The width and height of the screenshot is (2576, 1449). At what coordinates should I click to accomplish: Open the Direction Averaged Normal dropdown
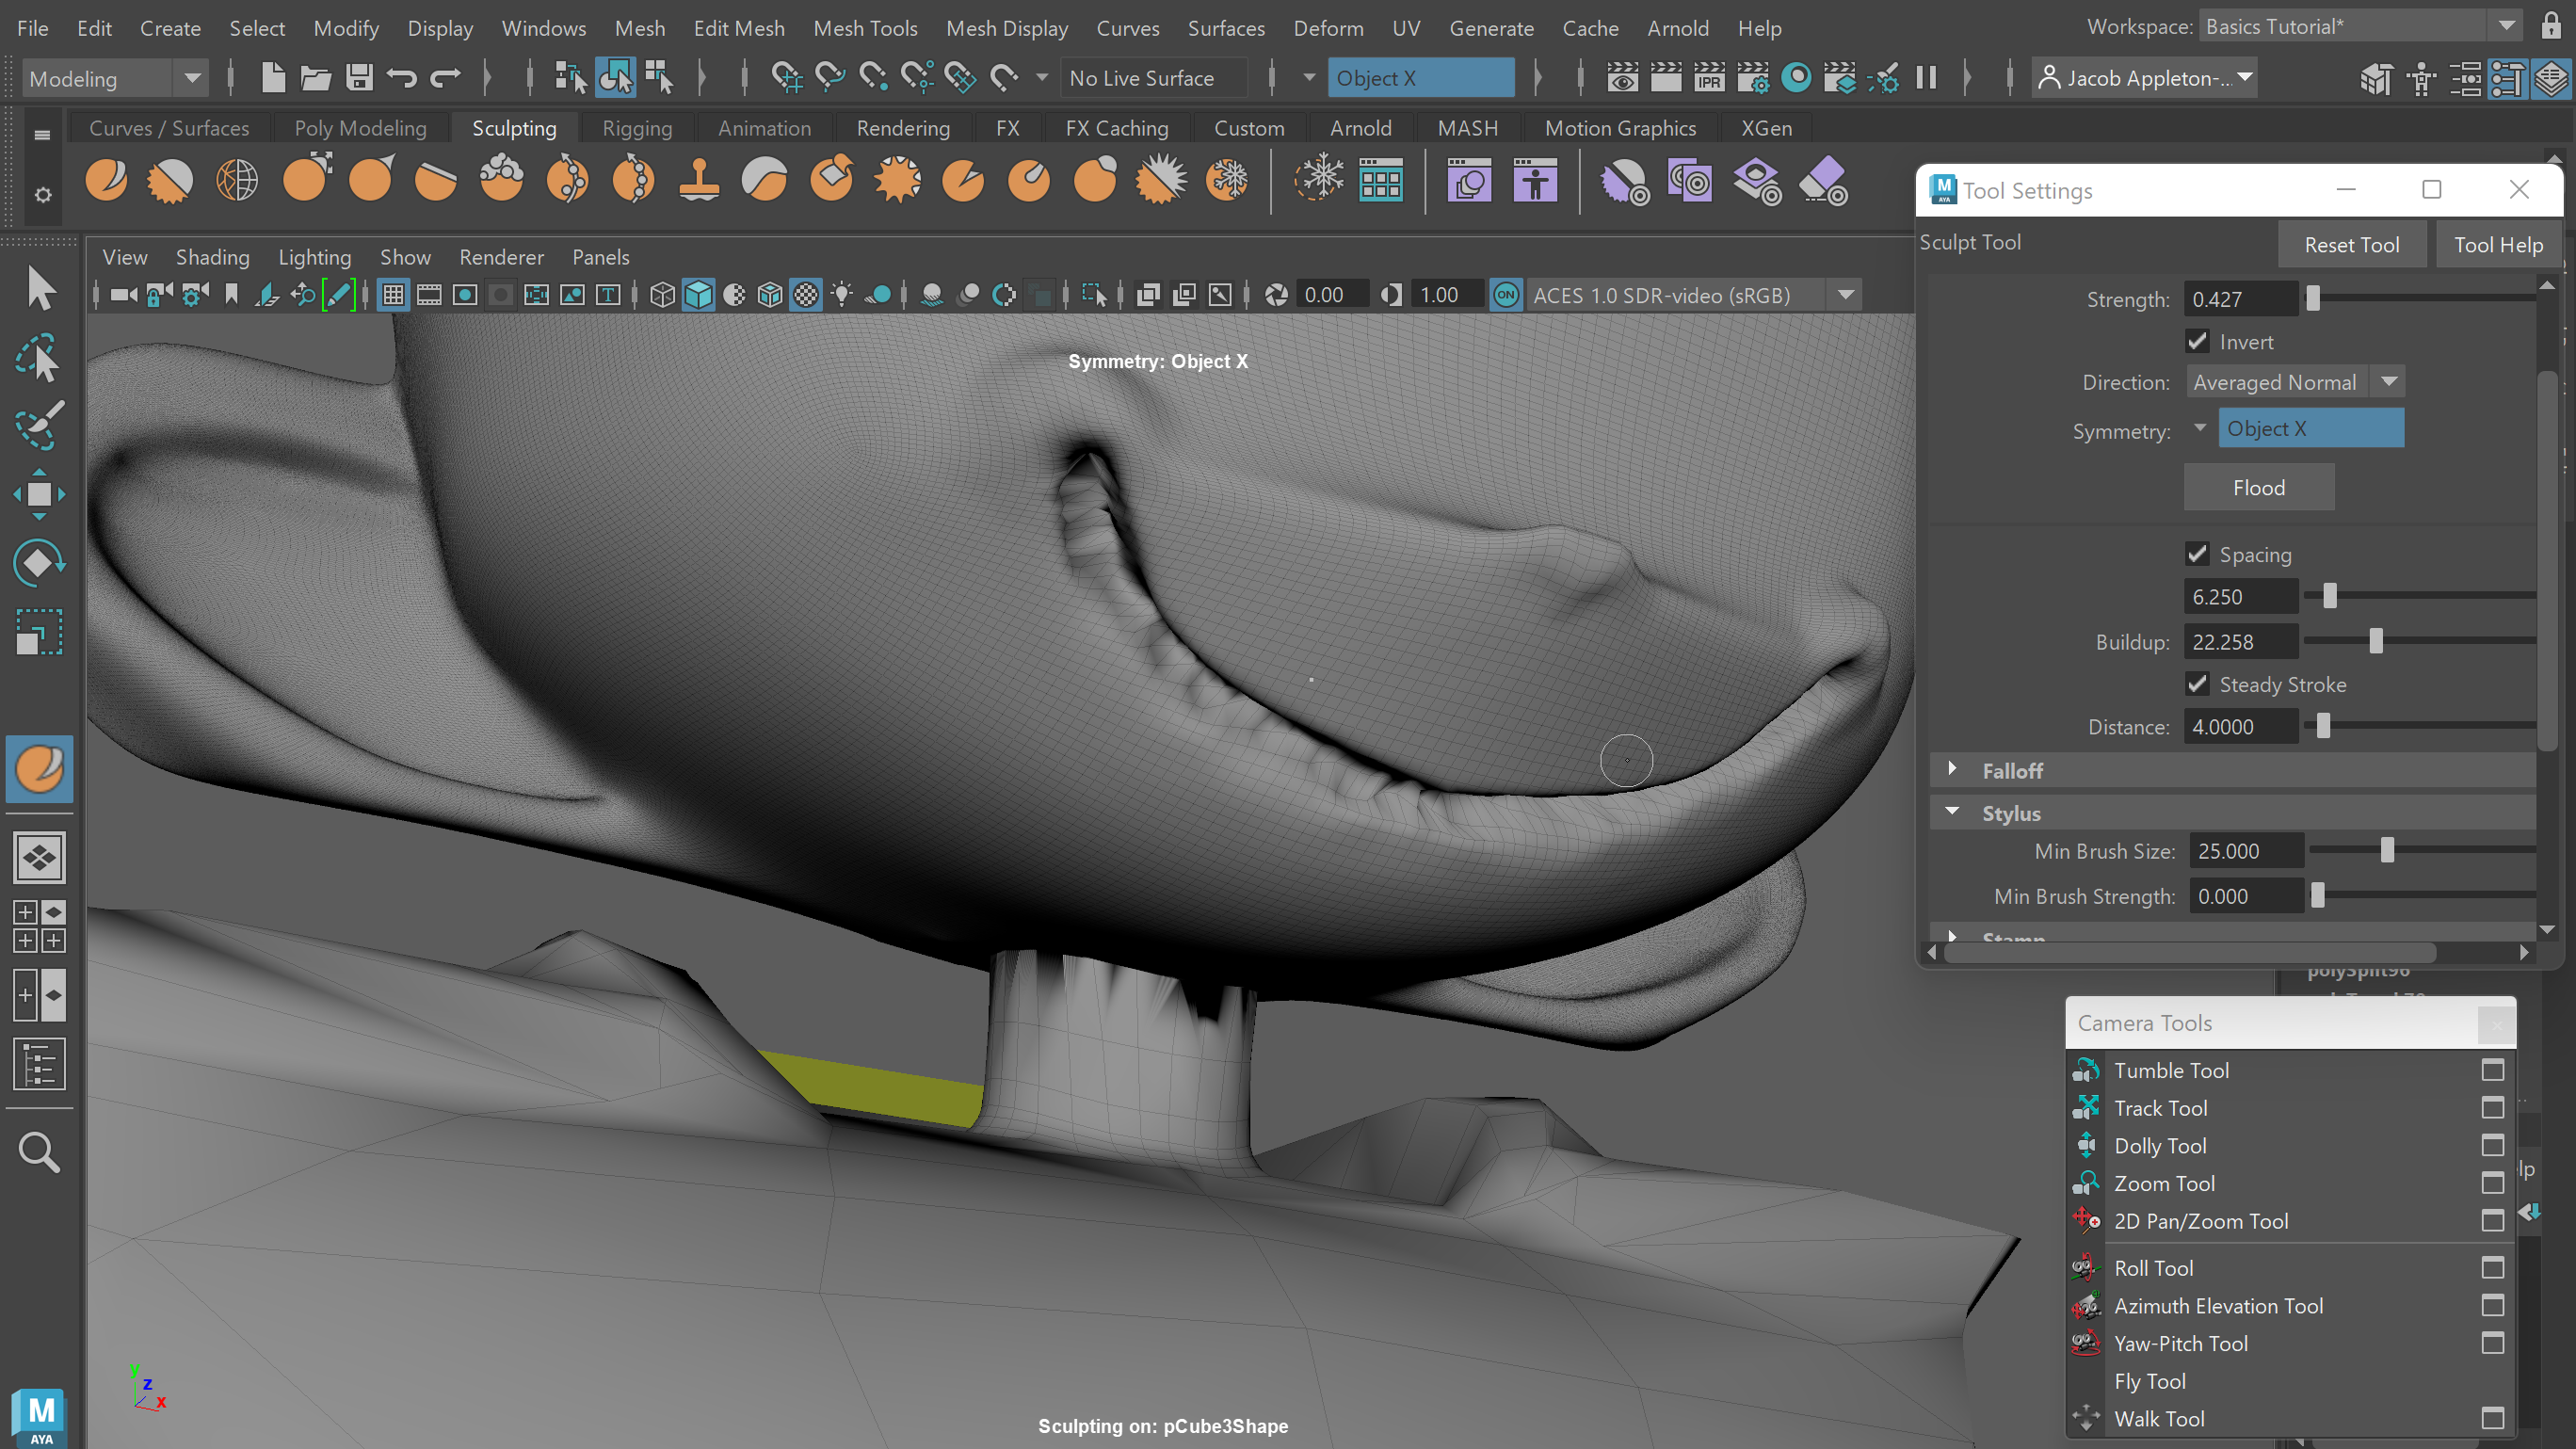click(x=2294, y=382)
